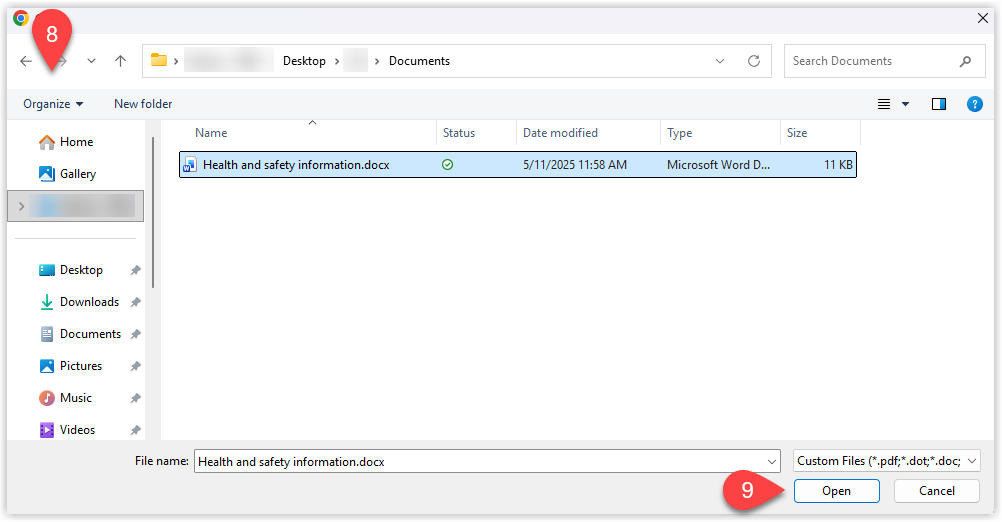Open Music quick access folder
Screen dimensions: 1002x522
pyautogui.click(x=66, y=397)
